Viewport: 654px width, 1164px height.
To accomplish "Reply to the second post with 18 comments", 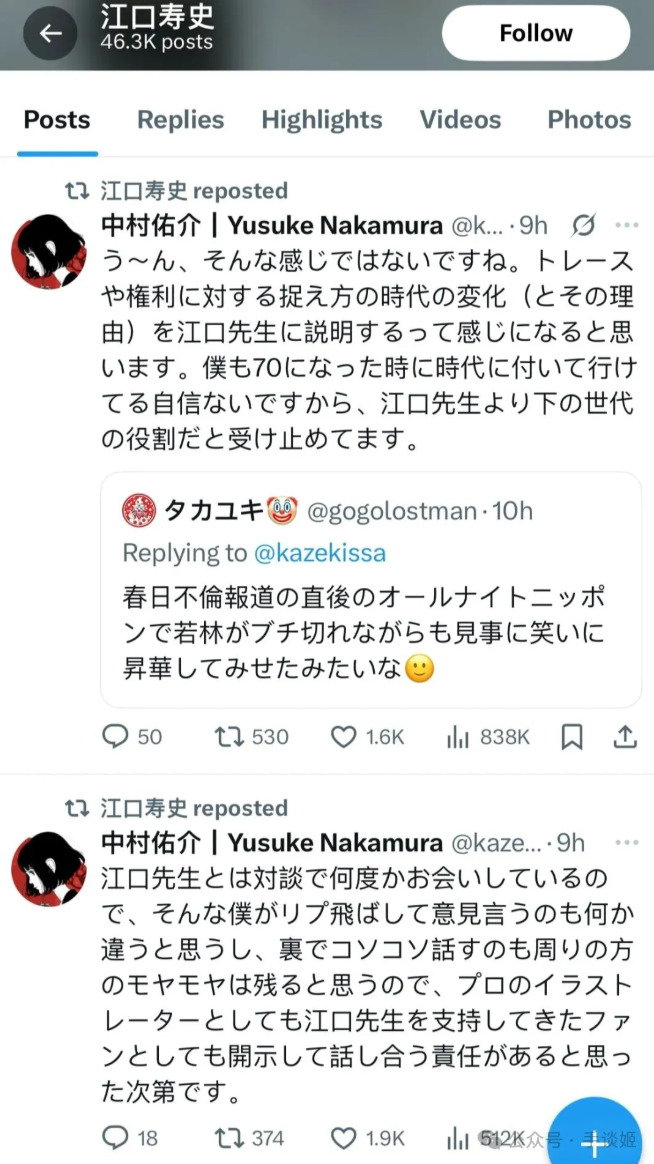I will click(117, 1138).
